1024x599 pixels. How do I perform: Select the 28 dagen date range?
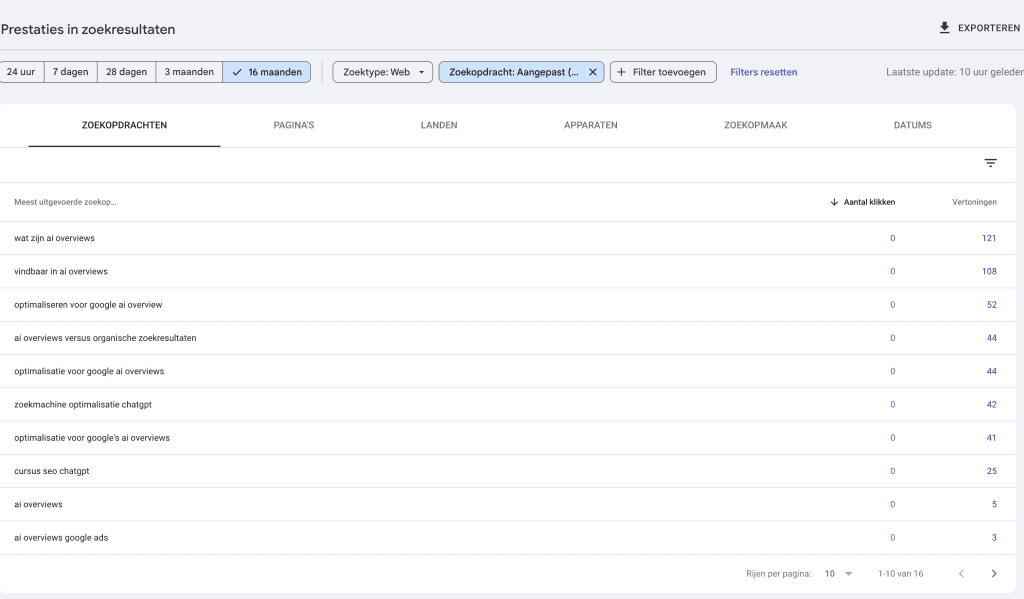(x=127, y=72)
